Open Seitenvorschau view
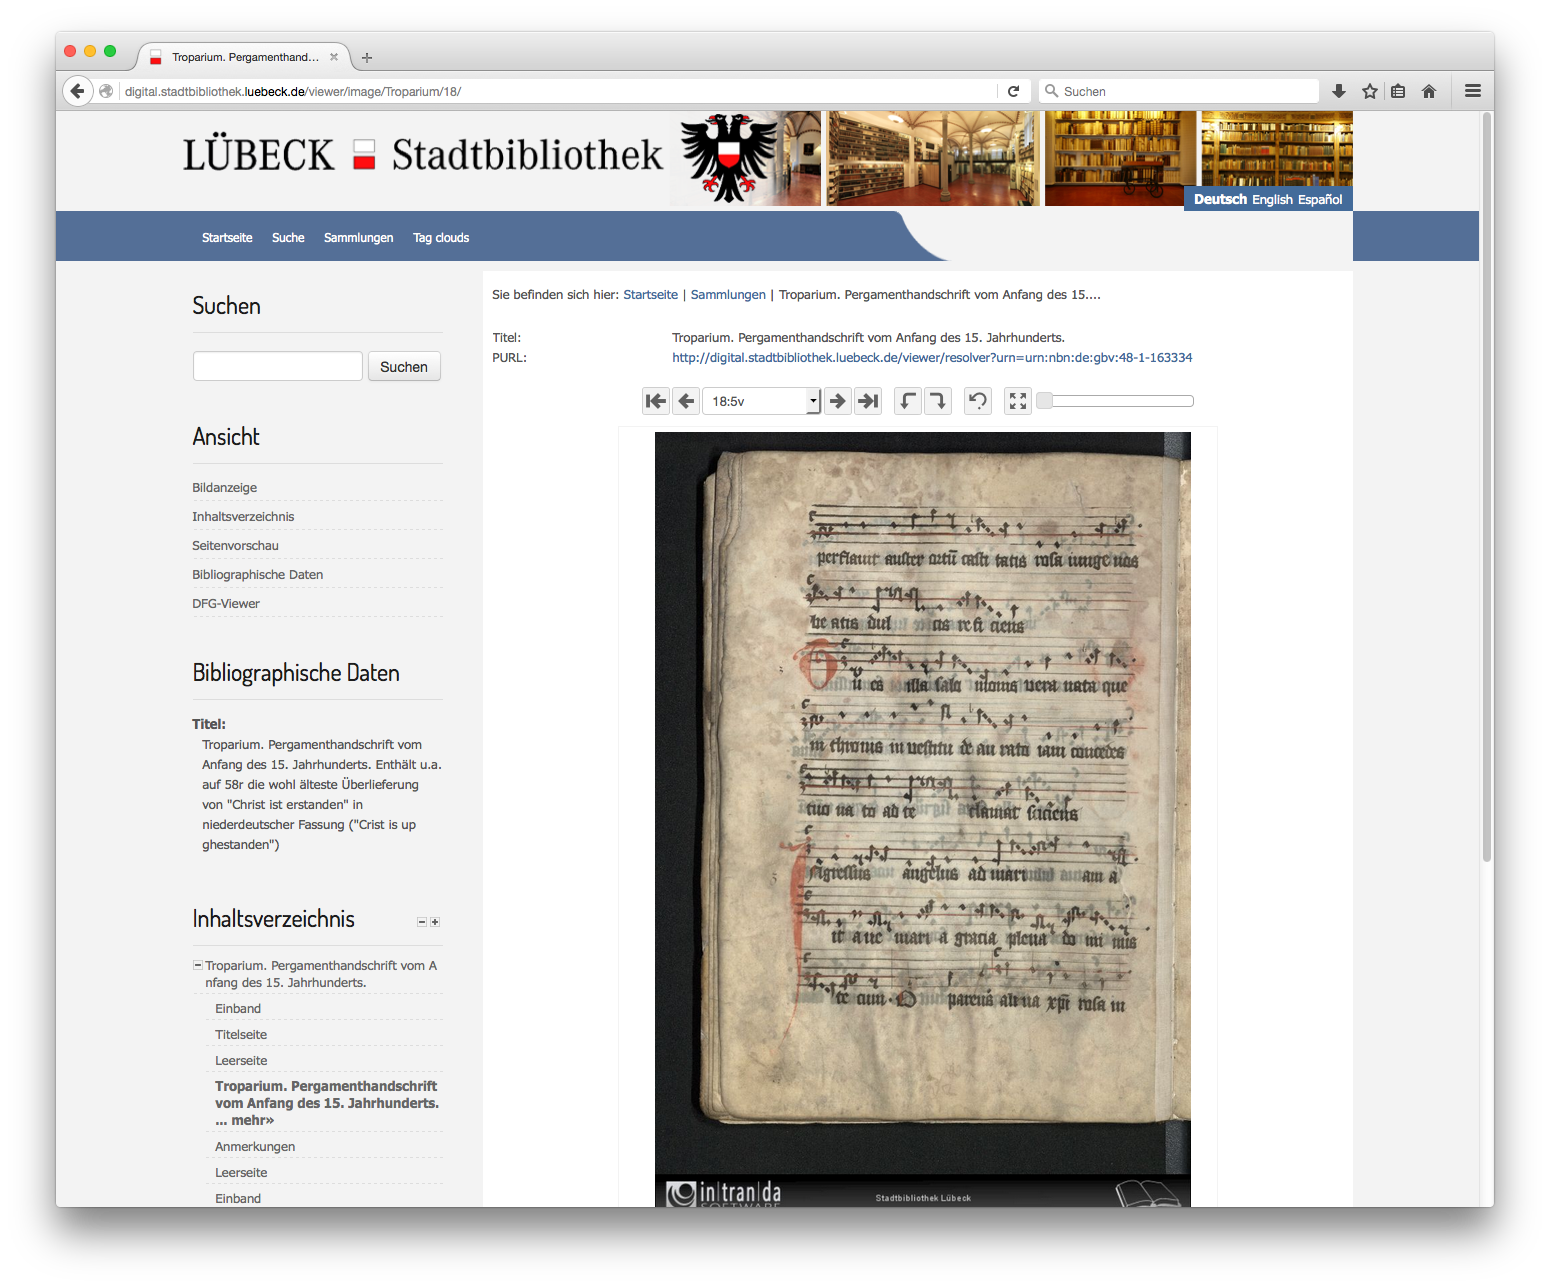1550x1287 pixels. tap(235, 545)
